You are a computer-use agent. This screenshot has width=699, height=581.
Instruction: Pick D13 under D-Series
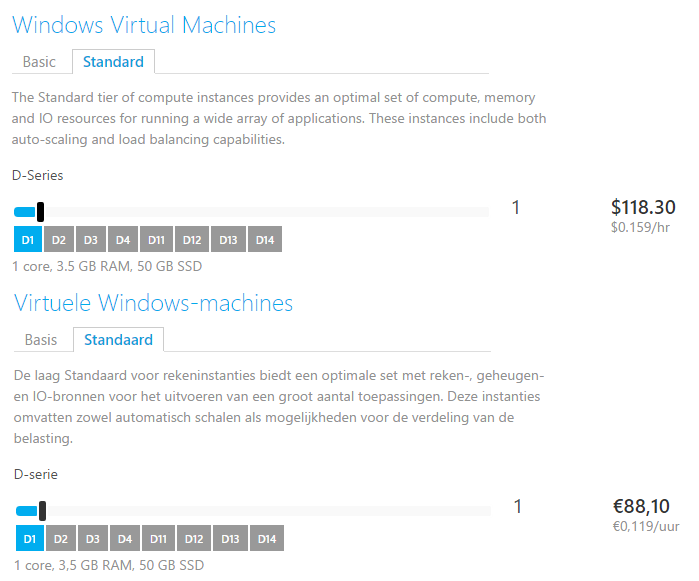[228, 240]
